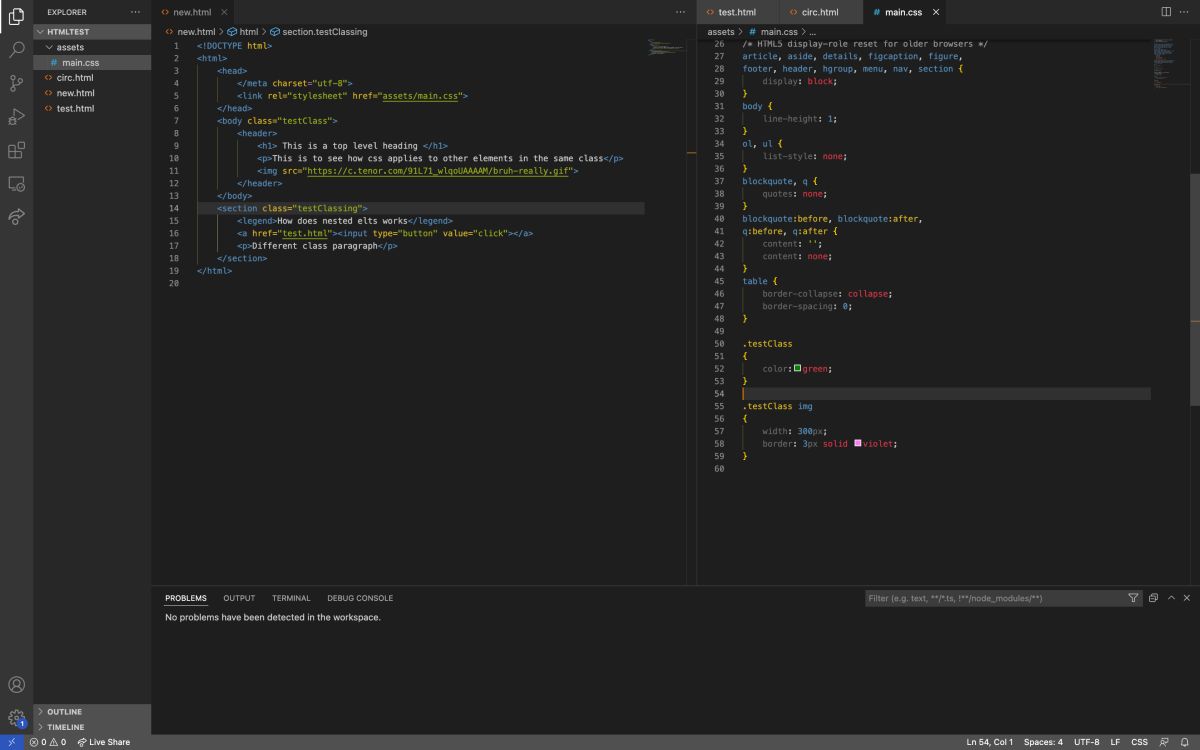The height and width of the screenshot is (750, 1200).
Task: Open test.html from the explorer tree
Action: pos(92,108)
